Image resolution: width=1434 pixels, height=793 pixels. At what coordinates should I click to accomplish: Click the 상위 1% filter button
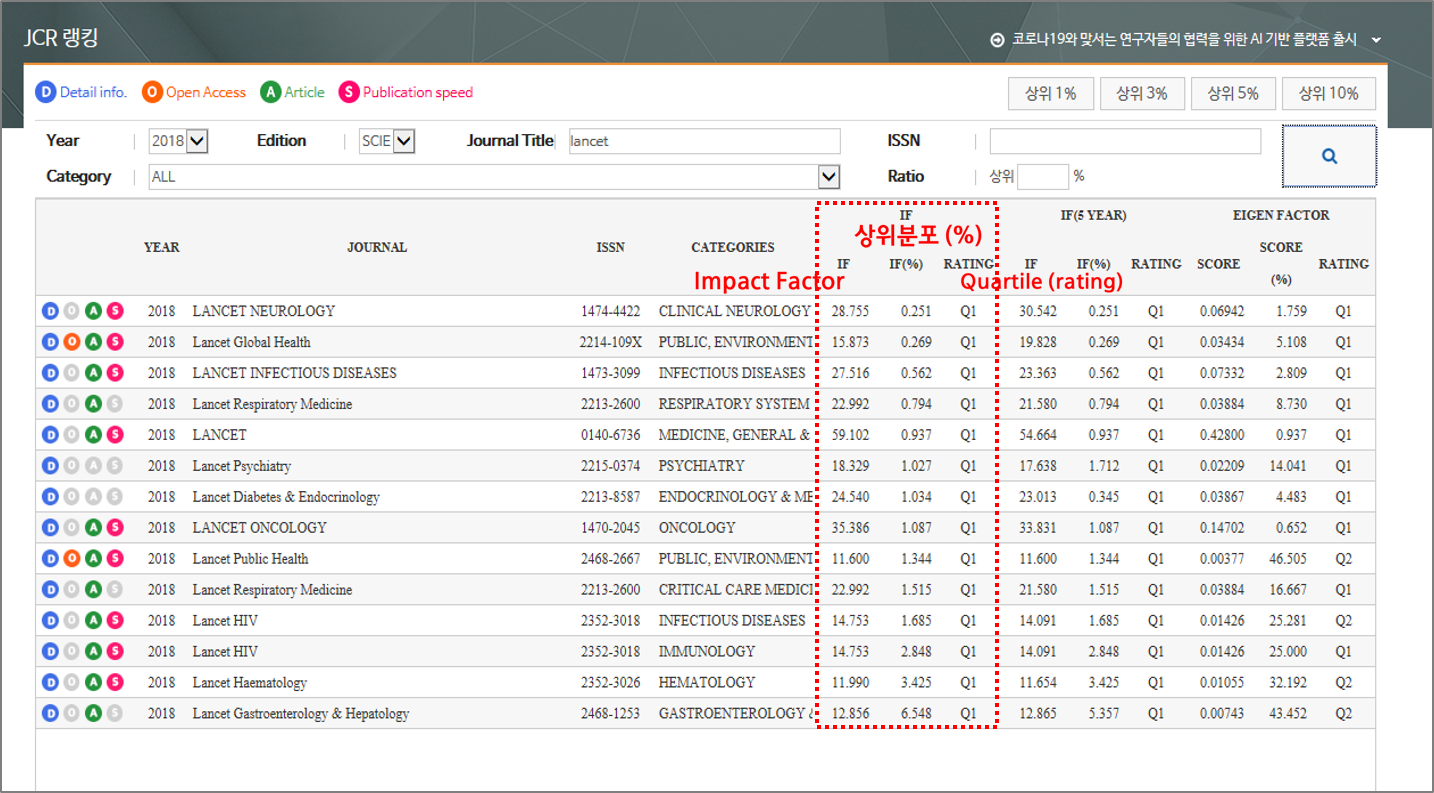tap(1050, 94)
